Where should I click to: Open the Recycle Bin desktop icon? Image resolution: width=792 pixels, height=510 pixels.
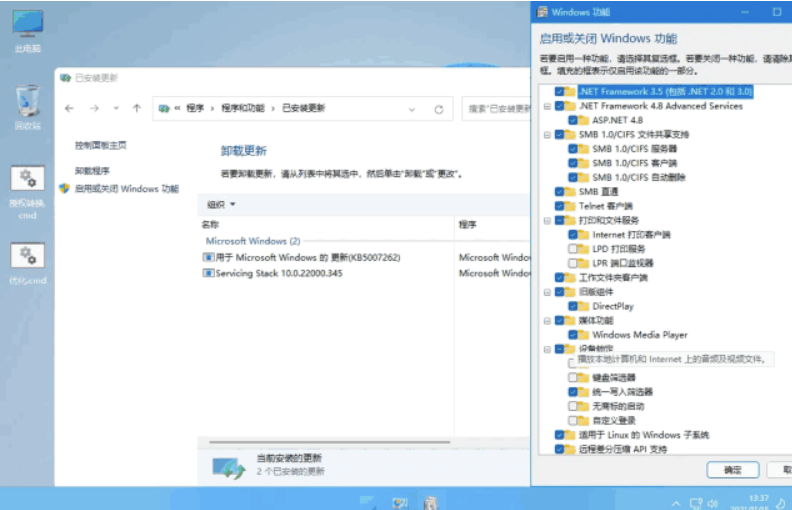click(x=28, y=108)
